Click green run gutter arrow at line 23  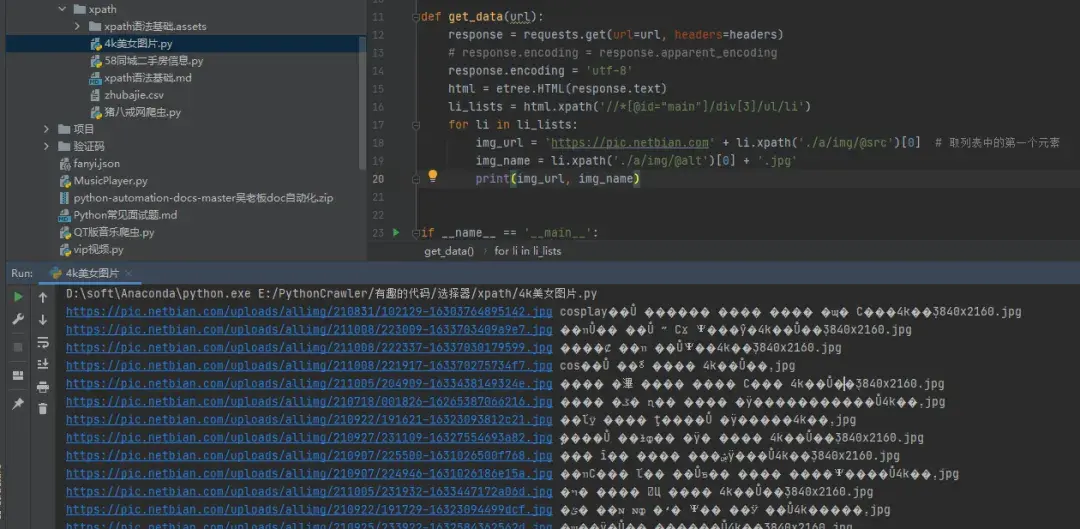[x=396, y=233]
